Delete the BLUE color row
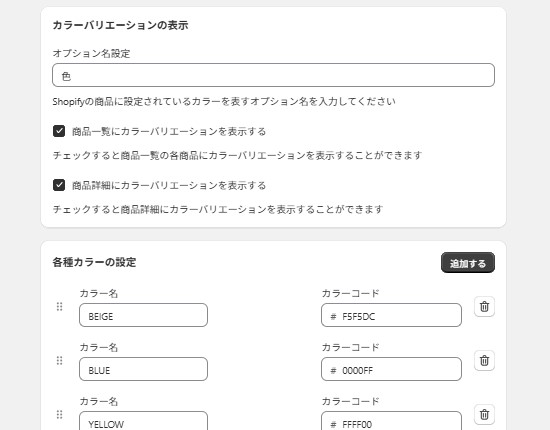 click(x=484, y=361)
